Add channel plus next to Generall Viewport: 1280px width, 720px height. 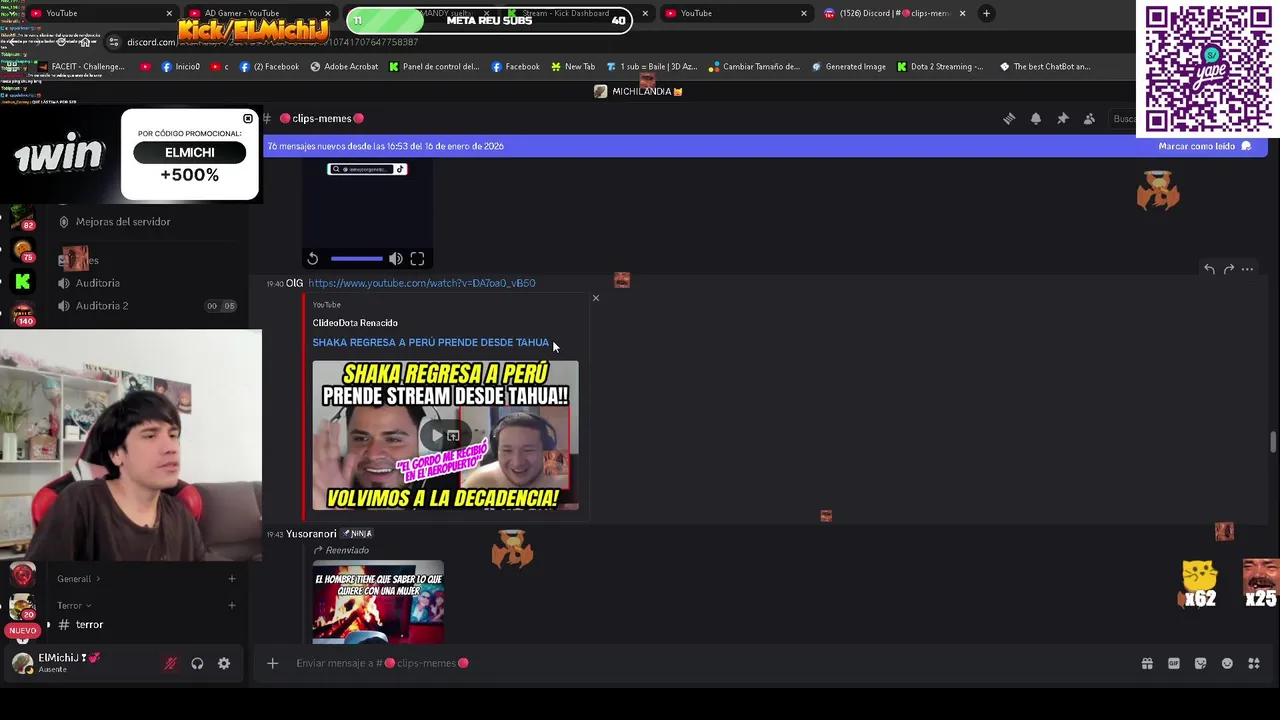pos(231,578)
